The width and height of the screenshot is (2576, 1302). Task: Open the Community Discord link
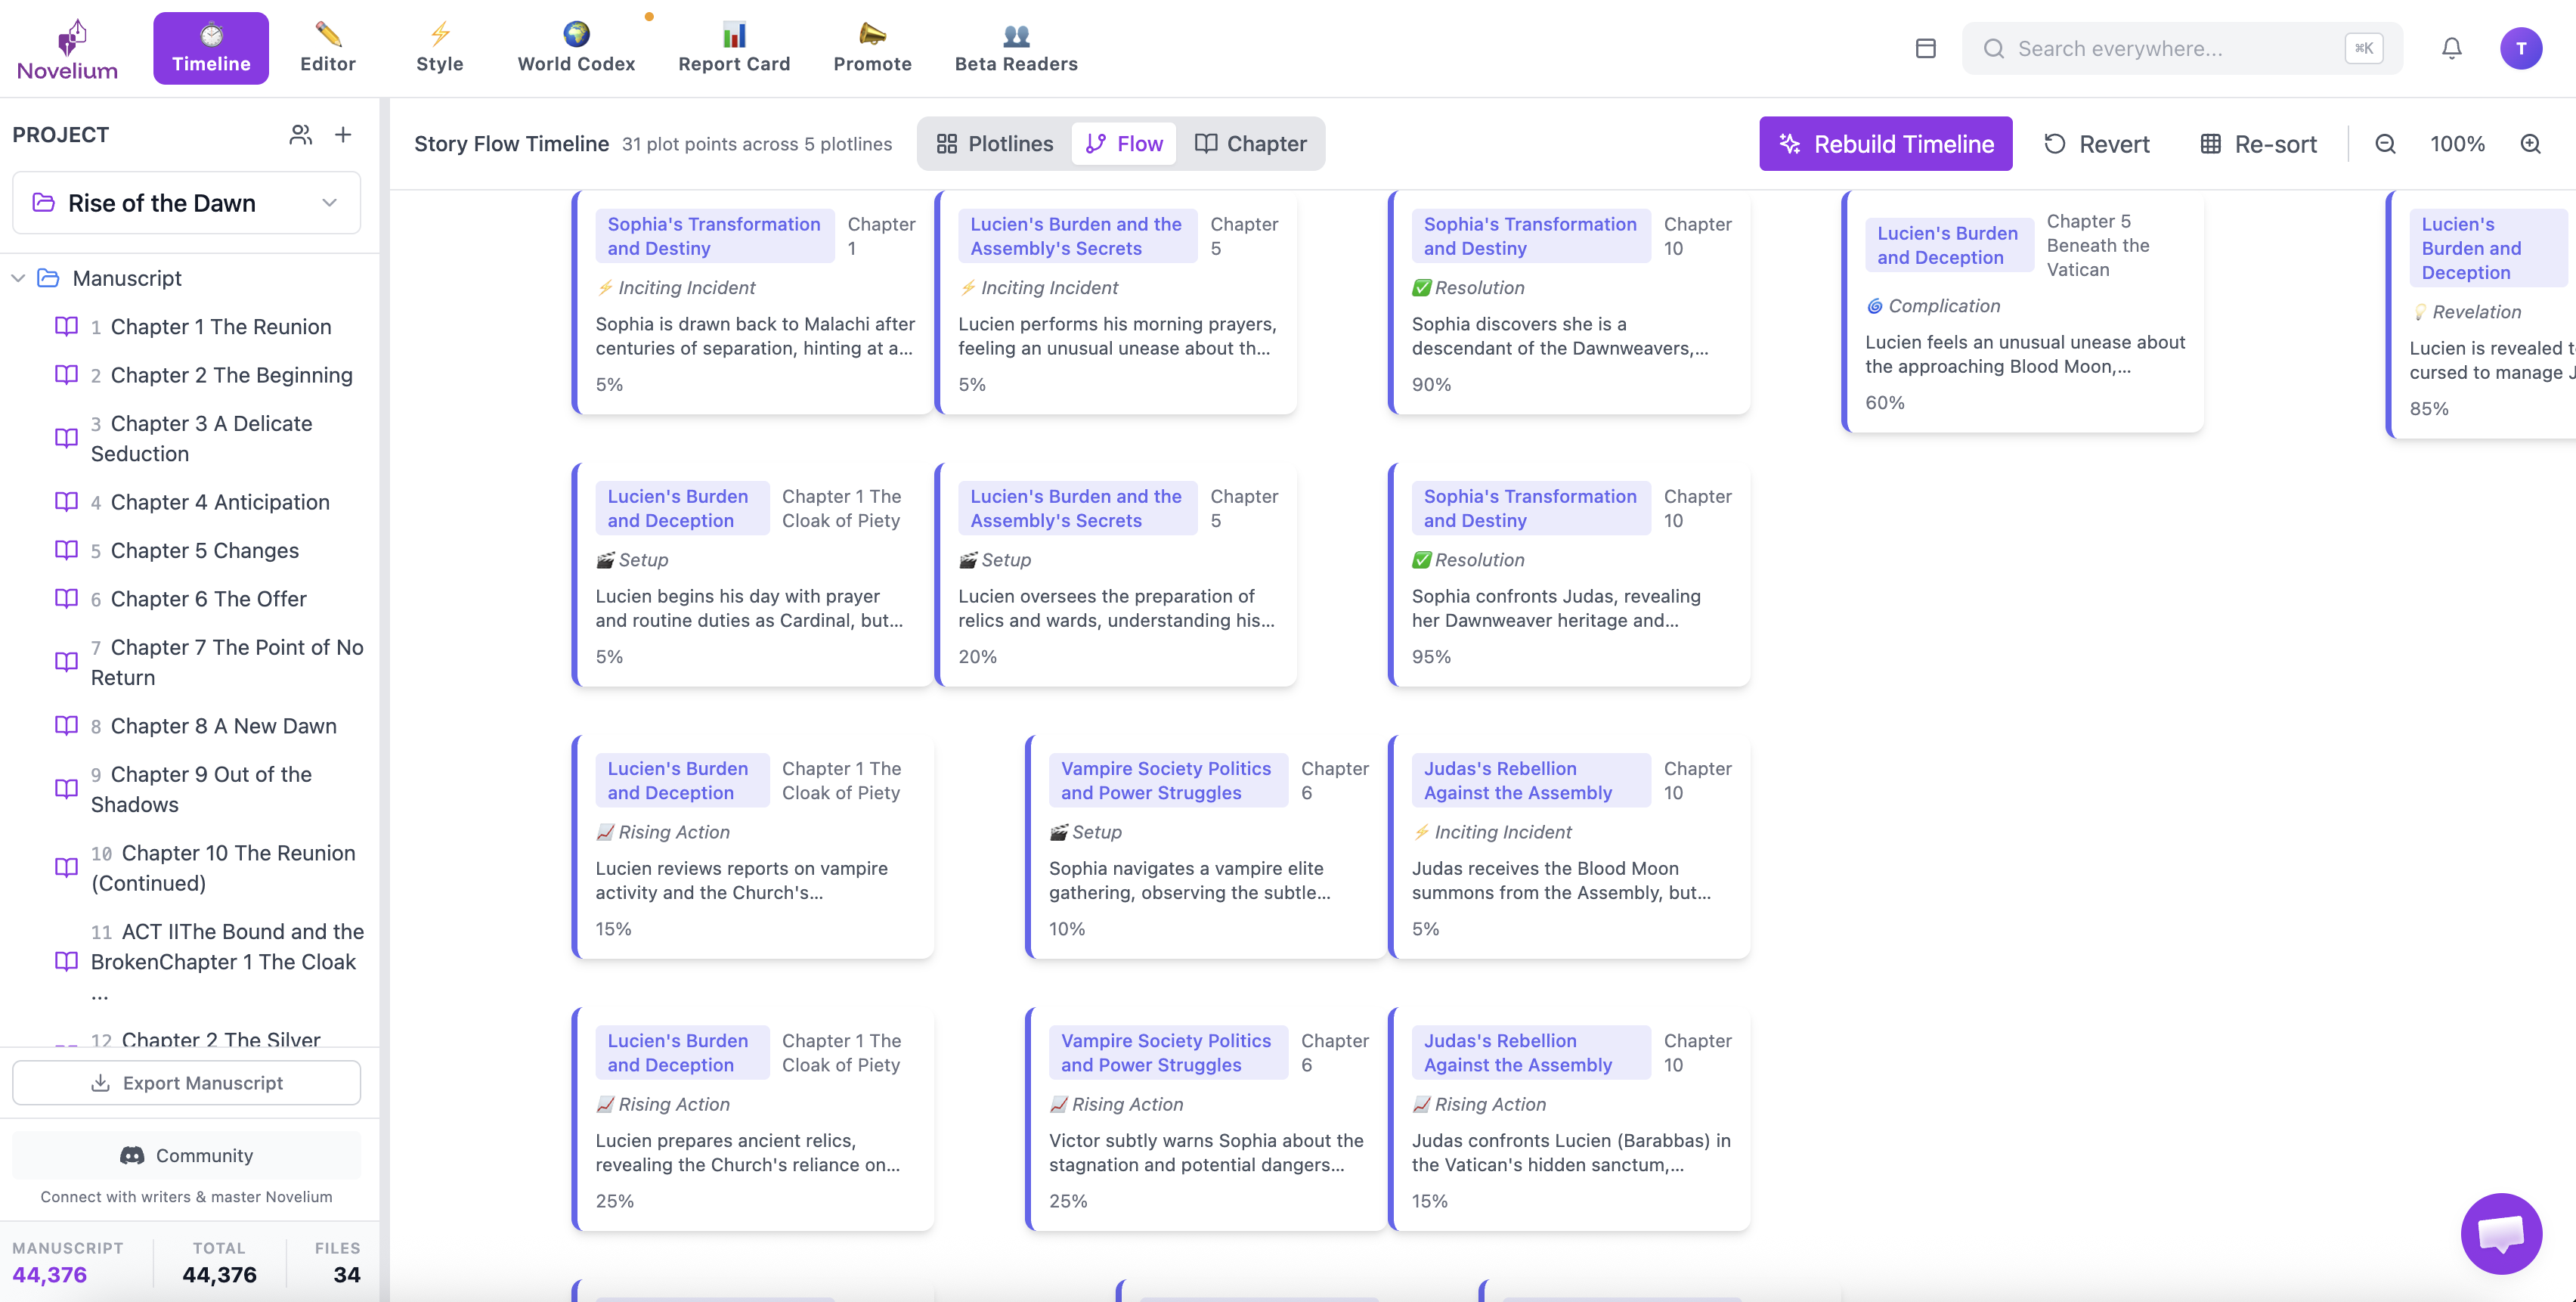click(185, 1155)
